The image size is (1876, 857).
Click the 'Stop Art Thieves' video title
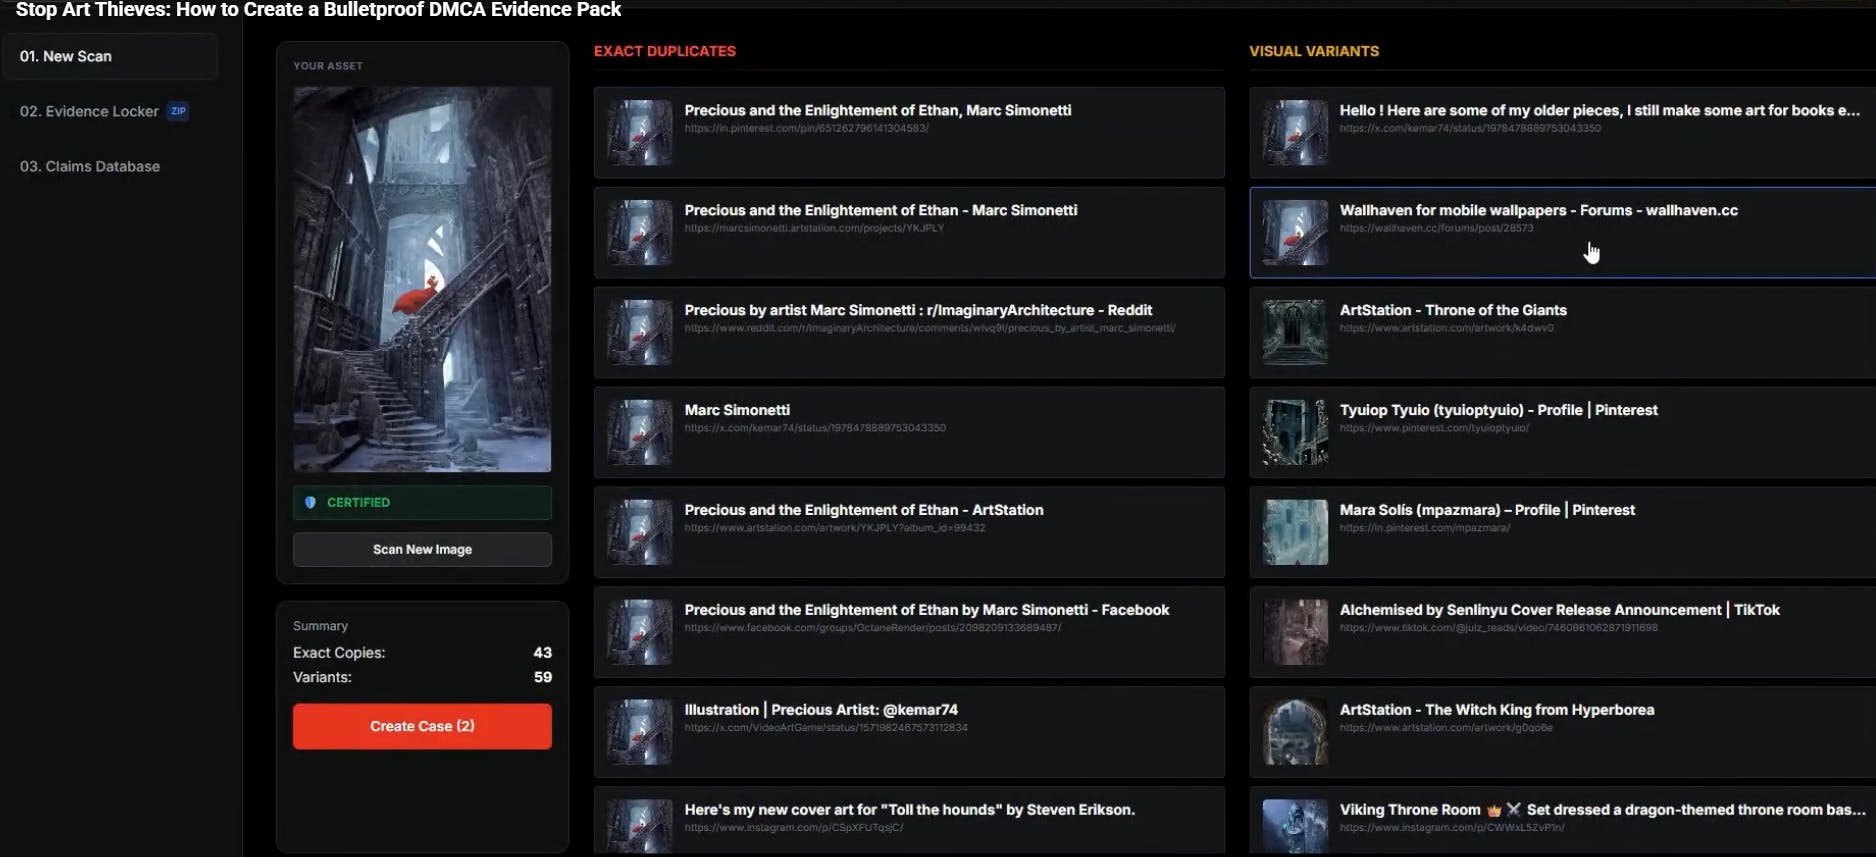pos(318,10)
